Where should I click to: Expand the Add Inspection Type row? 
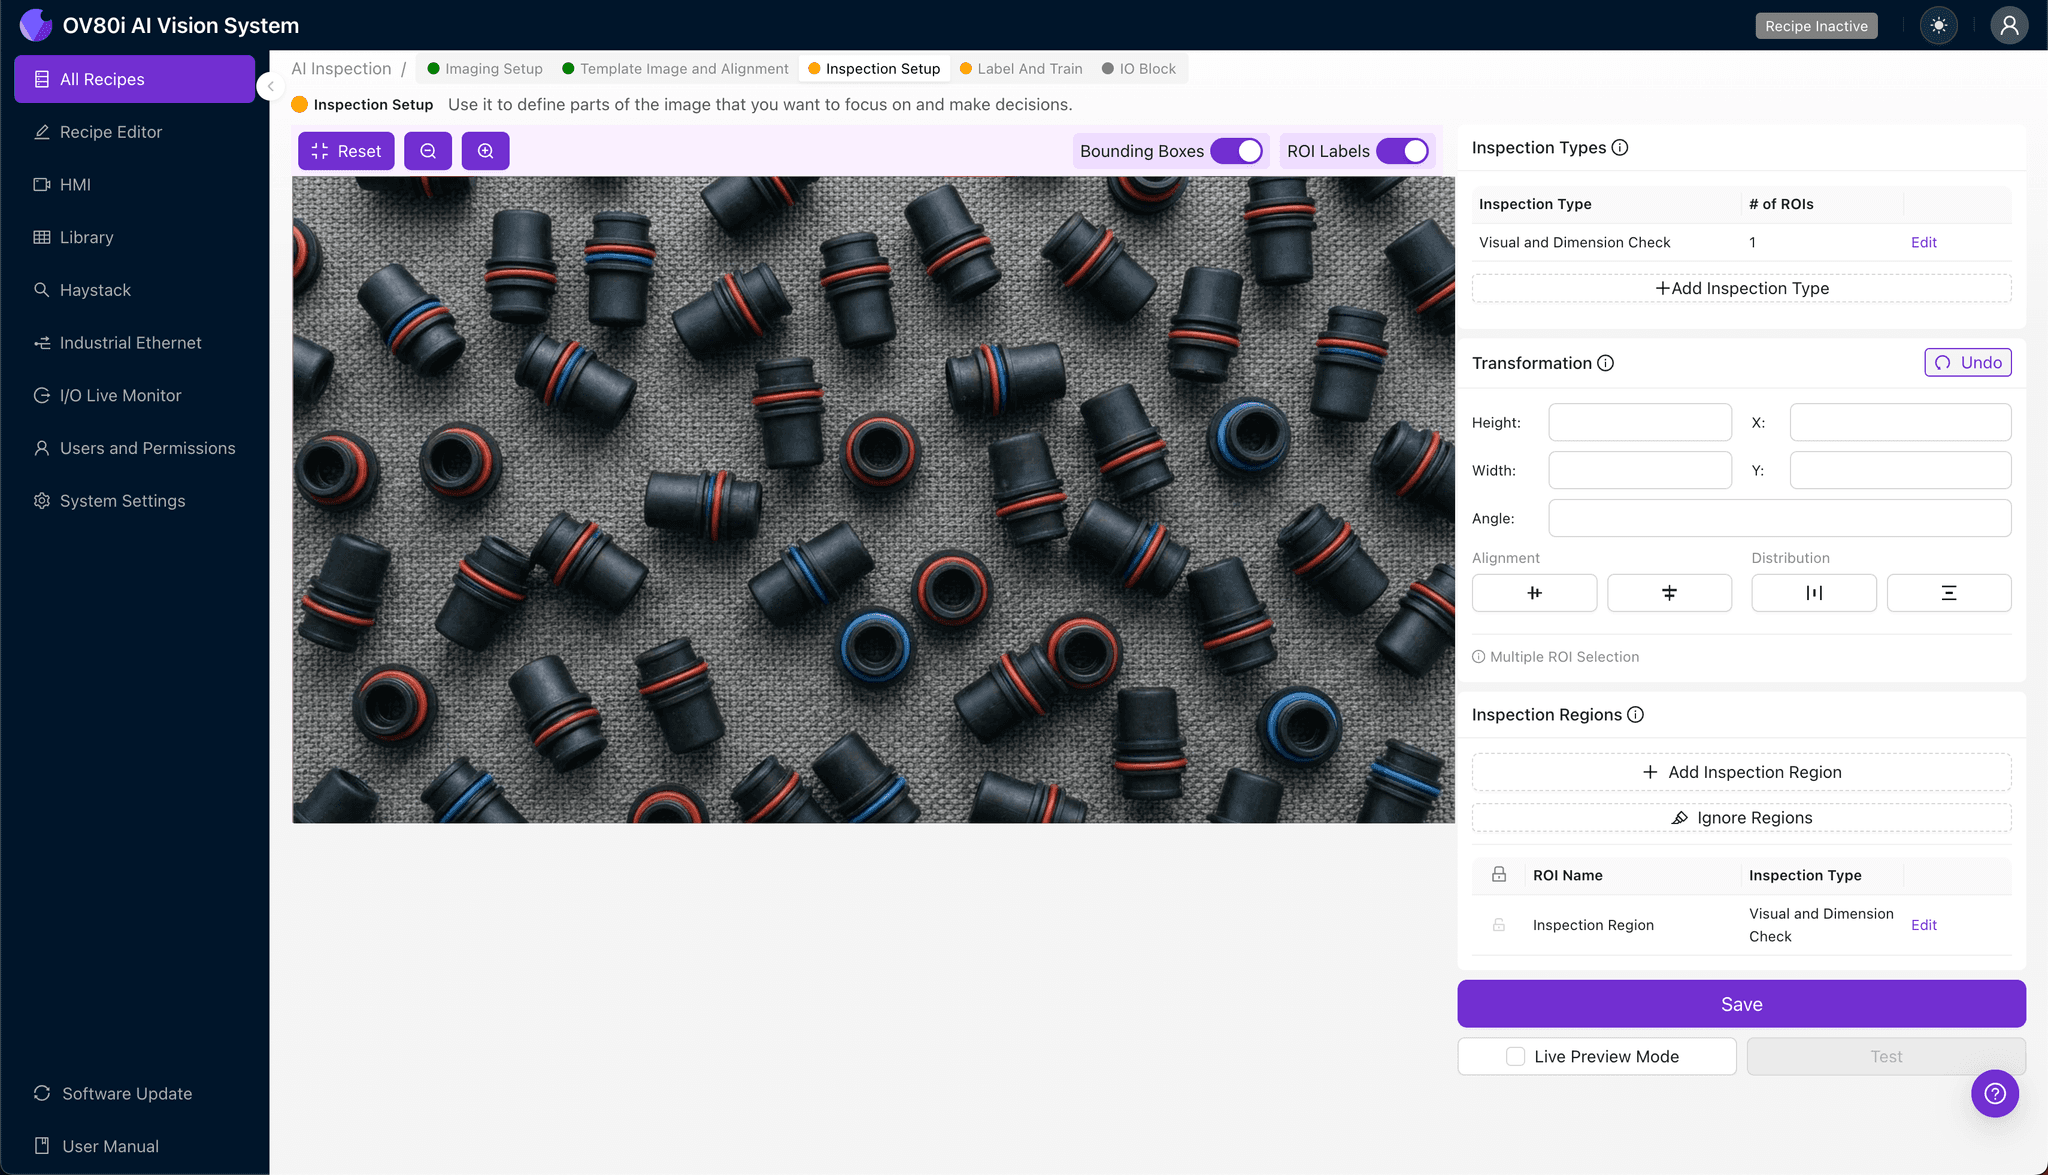(1741, 288)
